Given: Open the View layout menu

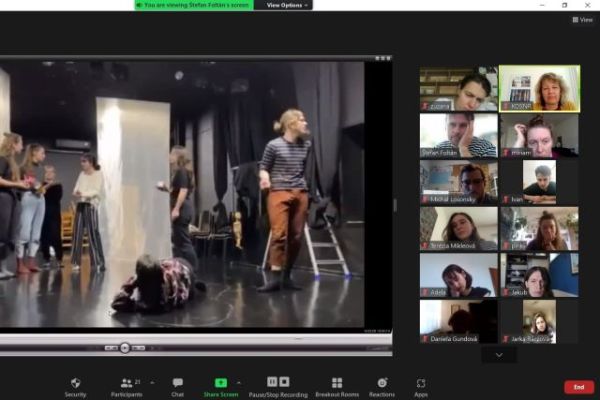Looking at the screenshot, I should [582, 19].
